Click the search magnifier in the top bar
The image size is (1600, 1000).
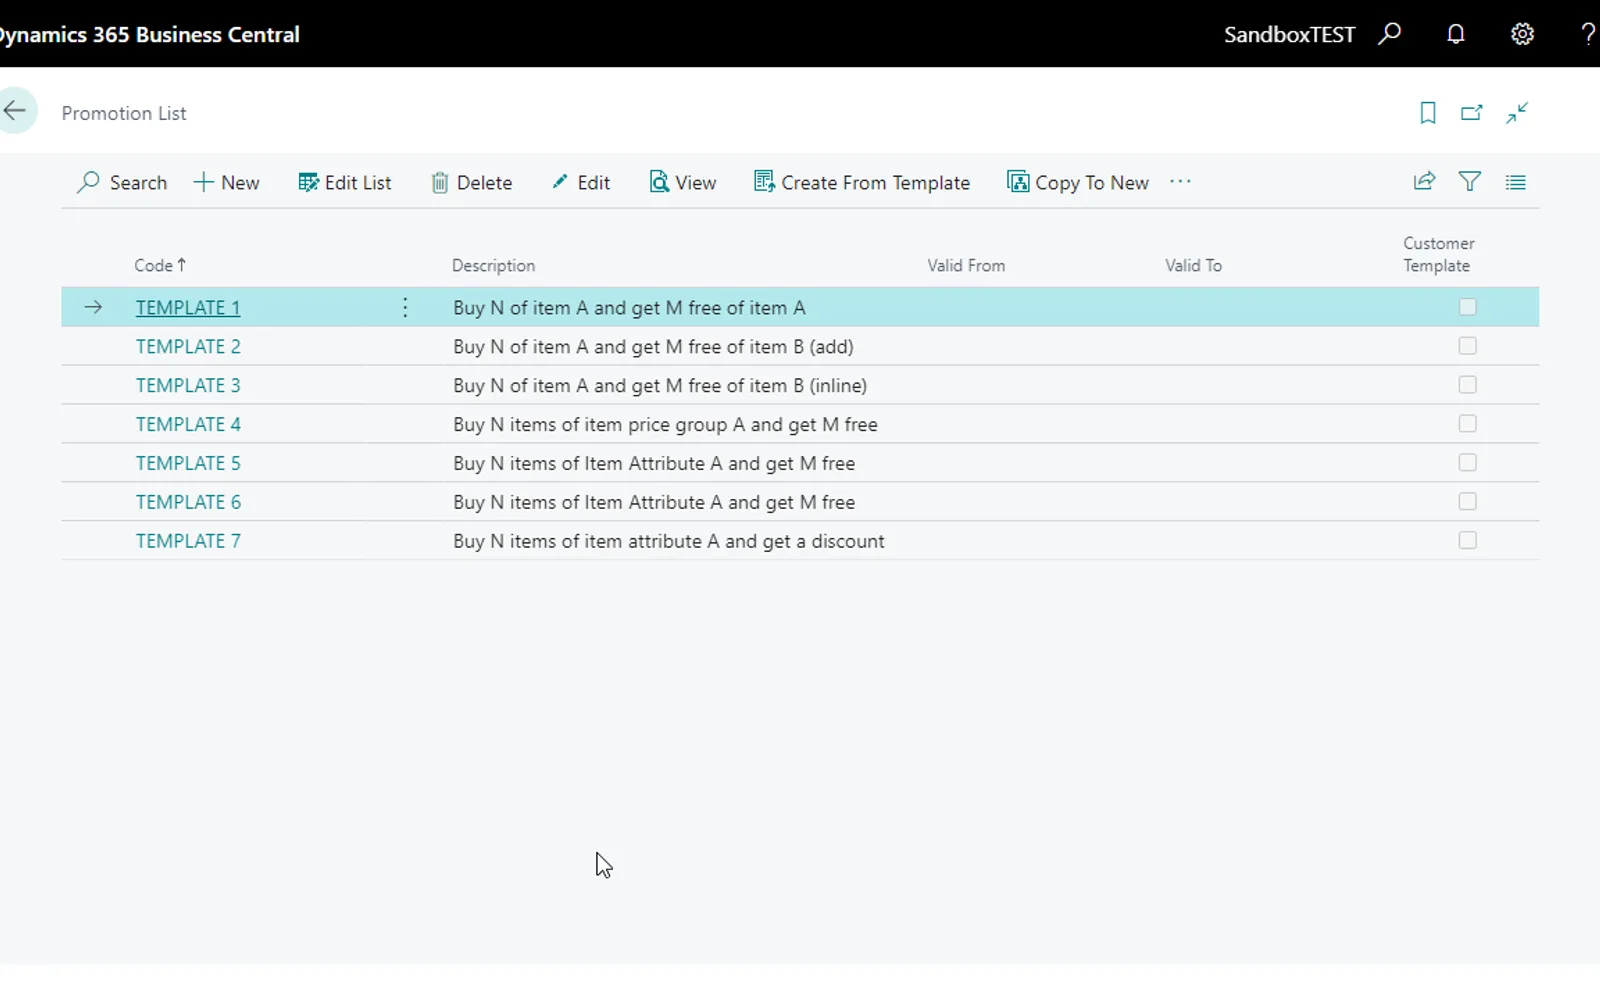[1389, 34]
